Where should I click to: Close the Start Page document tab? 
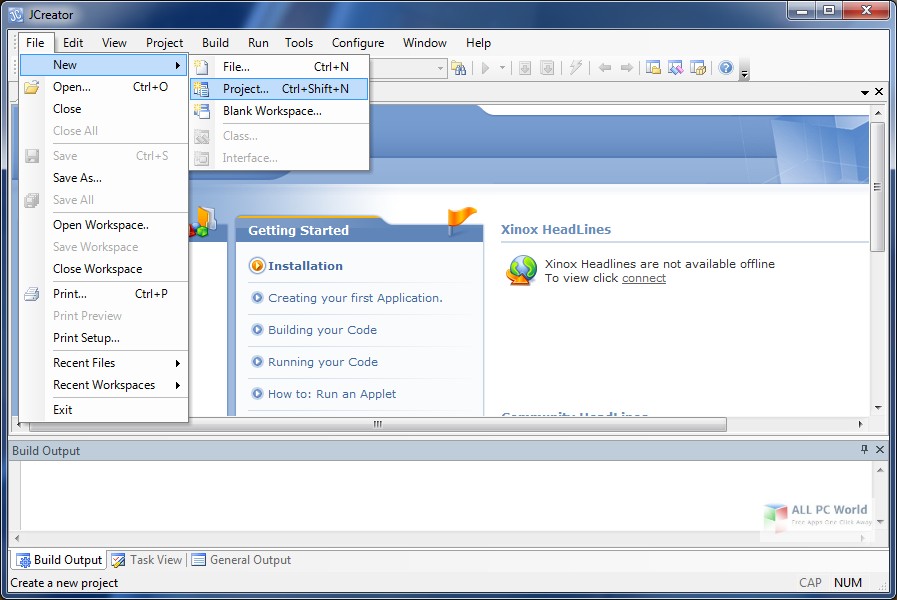879,92
